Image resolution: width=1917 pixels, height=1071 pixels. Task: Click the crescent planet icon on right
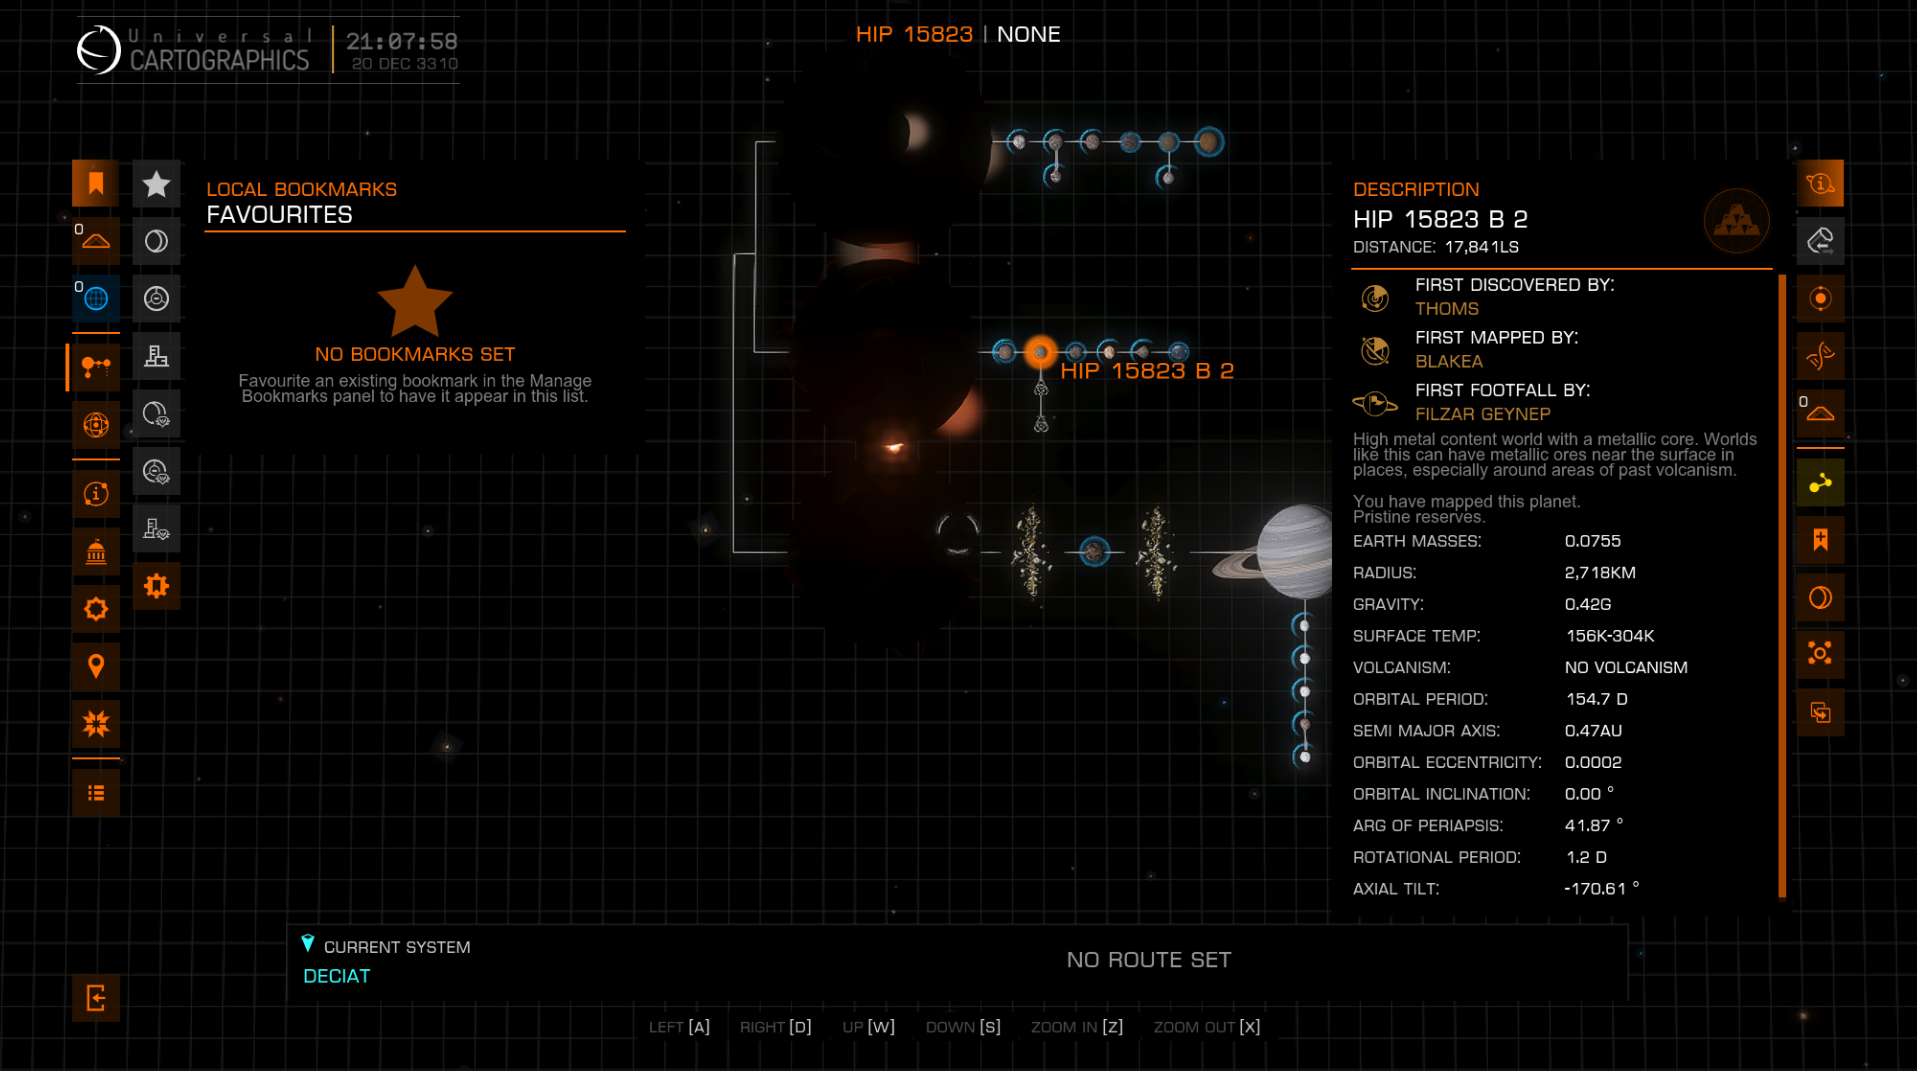click(x=1820, y=598)
